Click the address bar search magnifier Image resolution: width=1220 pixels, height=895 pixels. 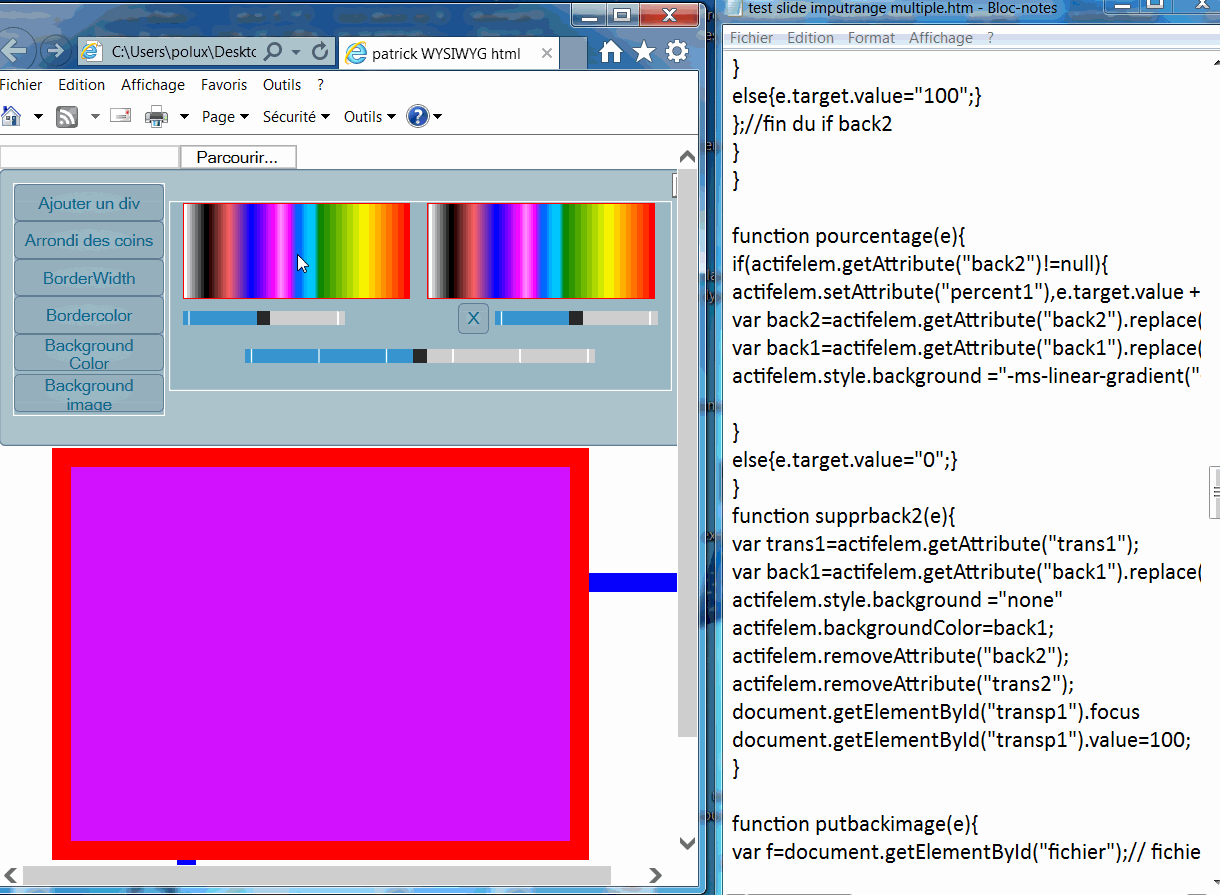(x=273, y=51)
